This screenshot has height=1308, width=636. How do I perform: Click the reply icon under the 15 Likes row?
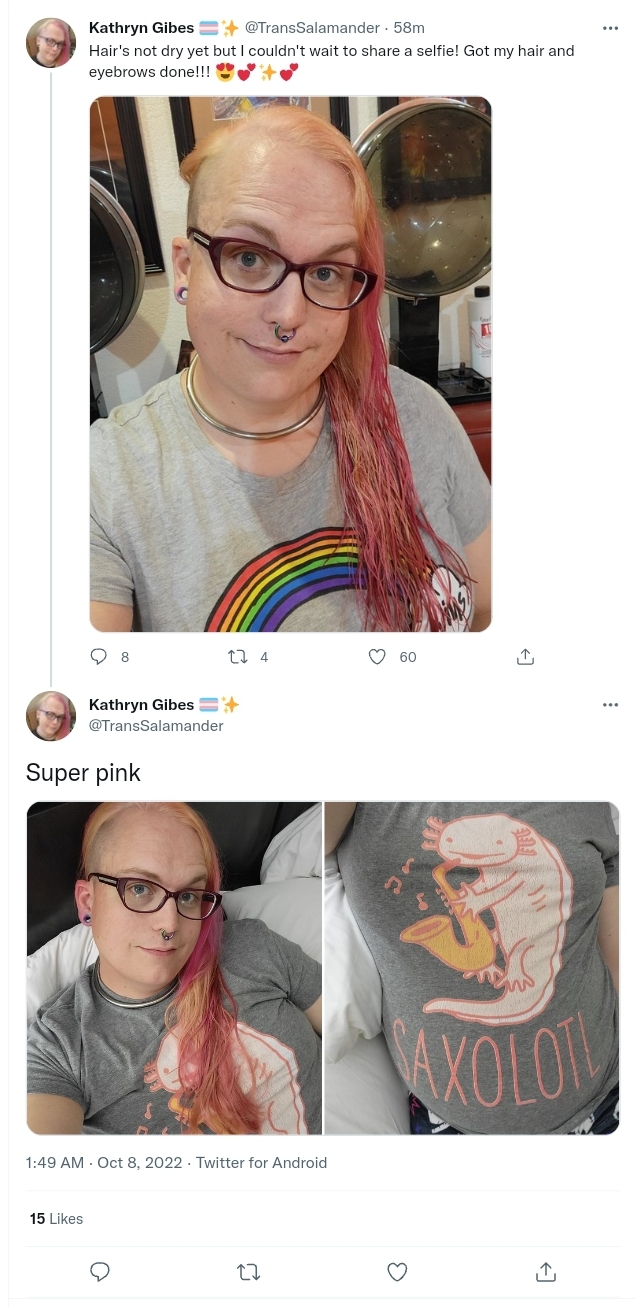pos(100,1272)
